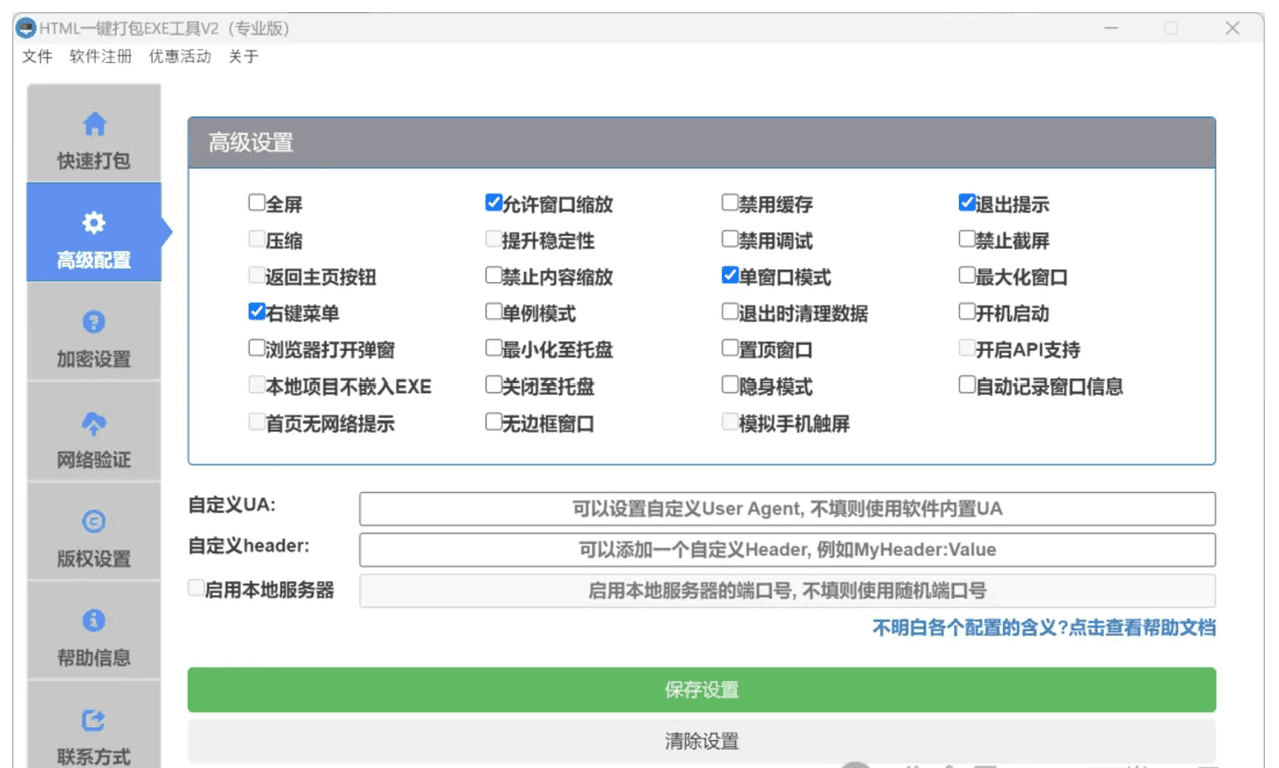Check the 启用本地服务器 box
This screenshot has width=1279, height=768.
(196, 589)
